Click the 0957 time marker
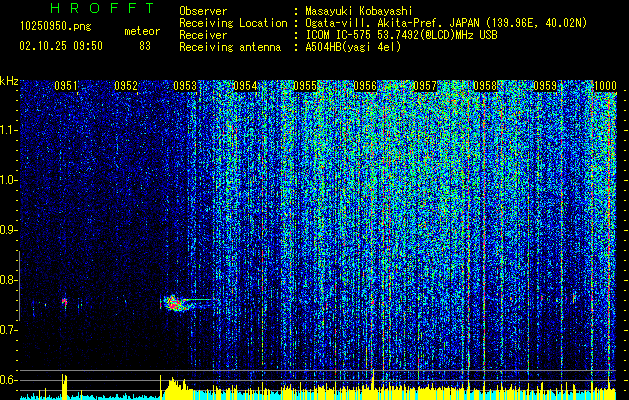Image resolution: width=629 pixels, height=400 pixels. point(425,86)
